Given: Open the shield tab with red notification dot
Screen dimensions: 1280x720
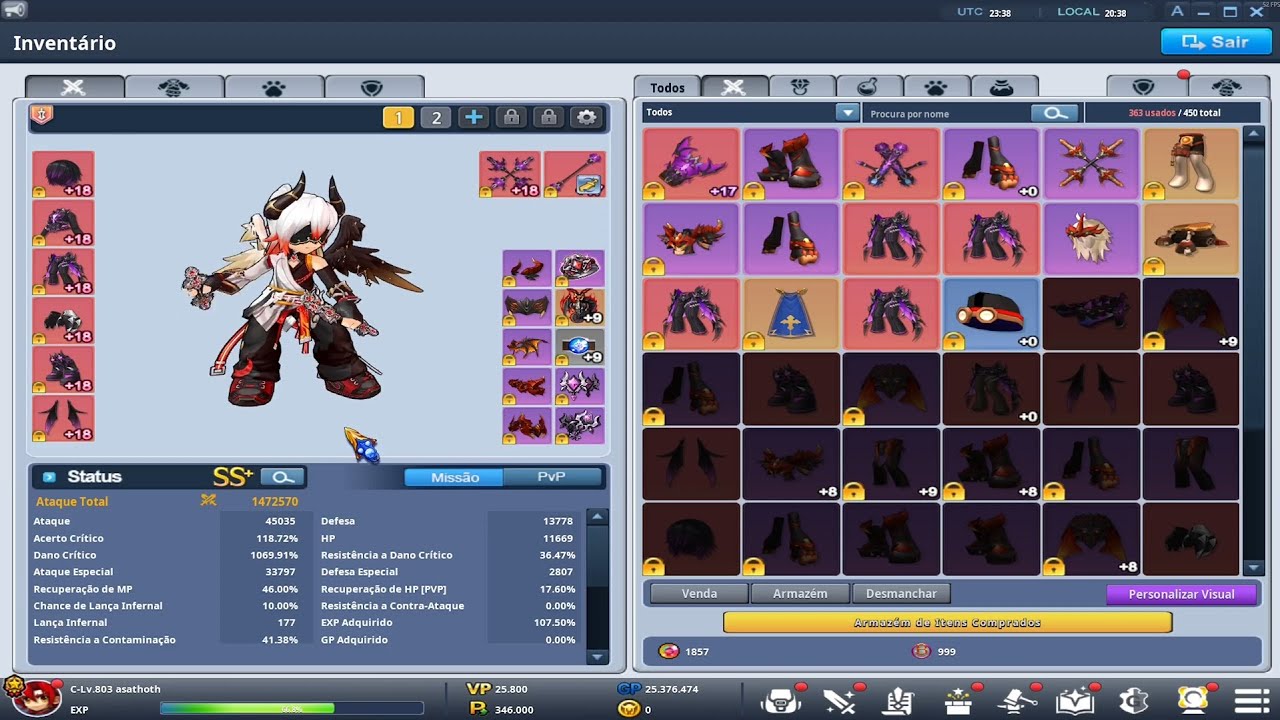Looking at the screenshot, I should pyautogui.click(x=1145, y=87).
